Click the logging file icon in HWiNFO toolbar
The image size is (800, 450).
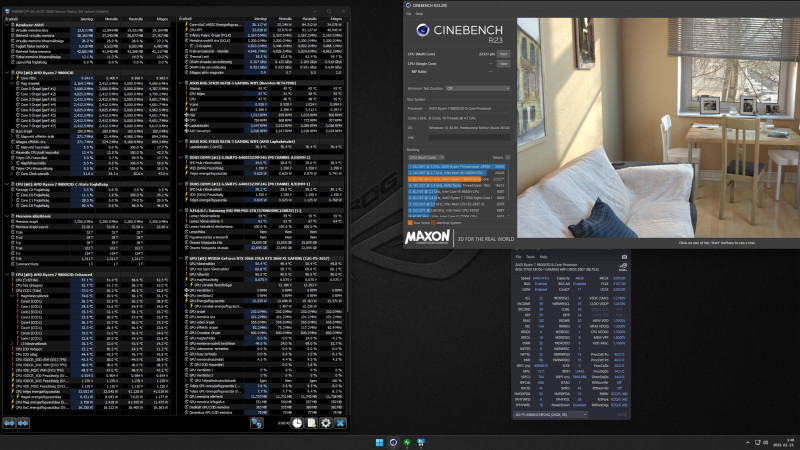pos(311,423)
